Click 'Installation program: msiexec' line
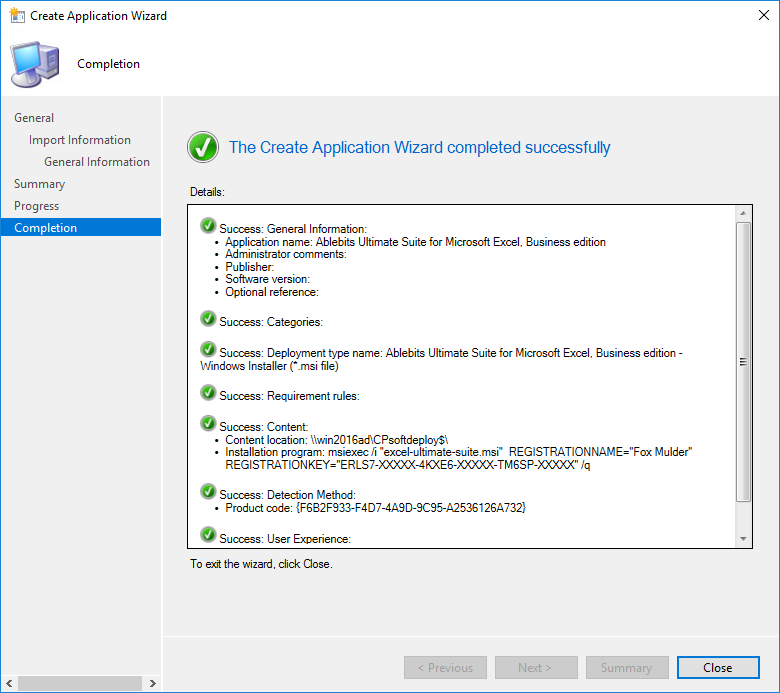This screenshot has width=780, height=693. tap(459, 452)
